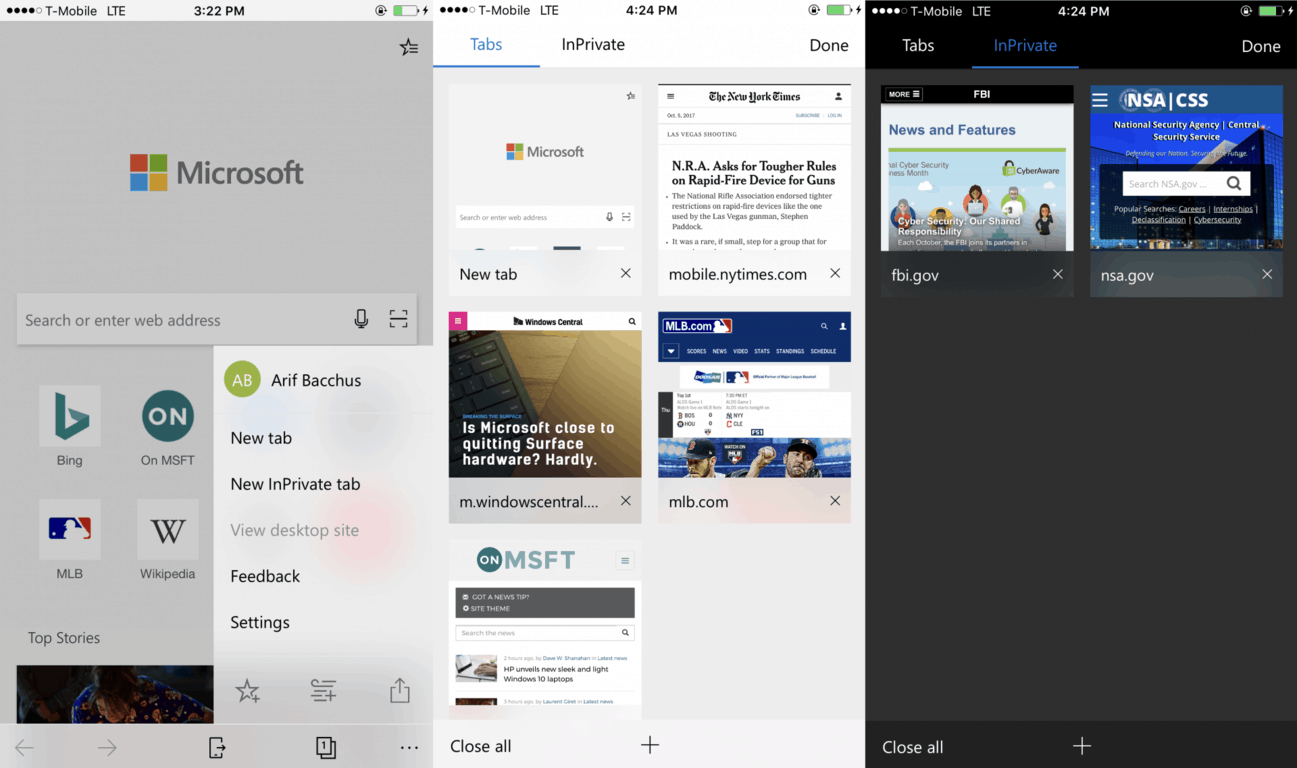Select InPrivate tab in the dark view

coord(1025,45)
